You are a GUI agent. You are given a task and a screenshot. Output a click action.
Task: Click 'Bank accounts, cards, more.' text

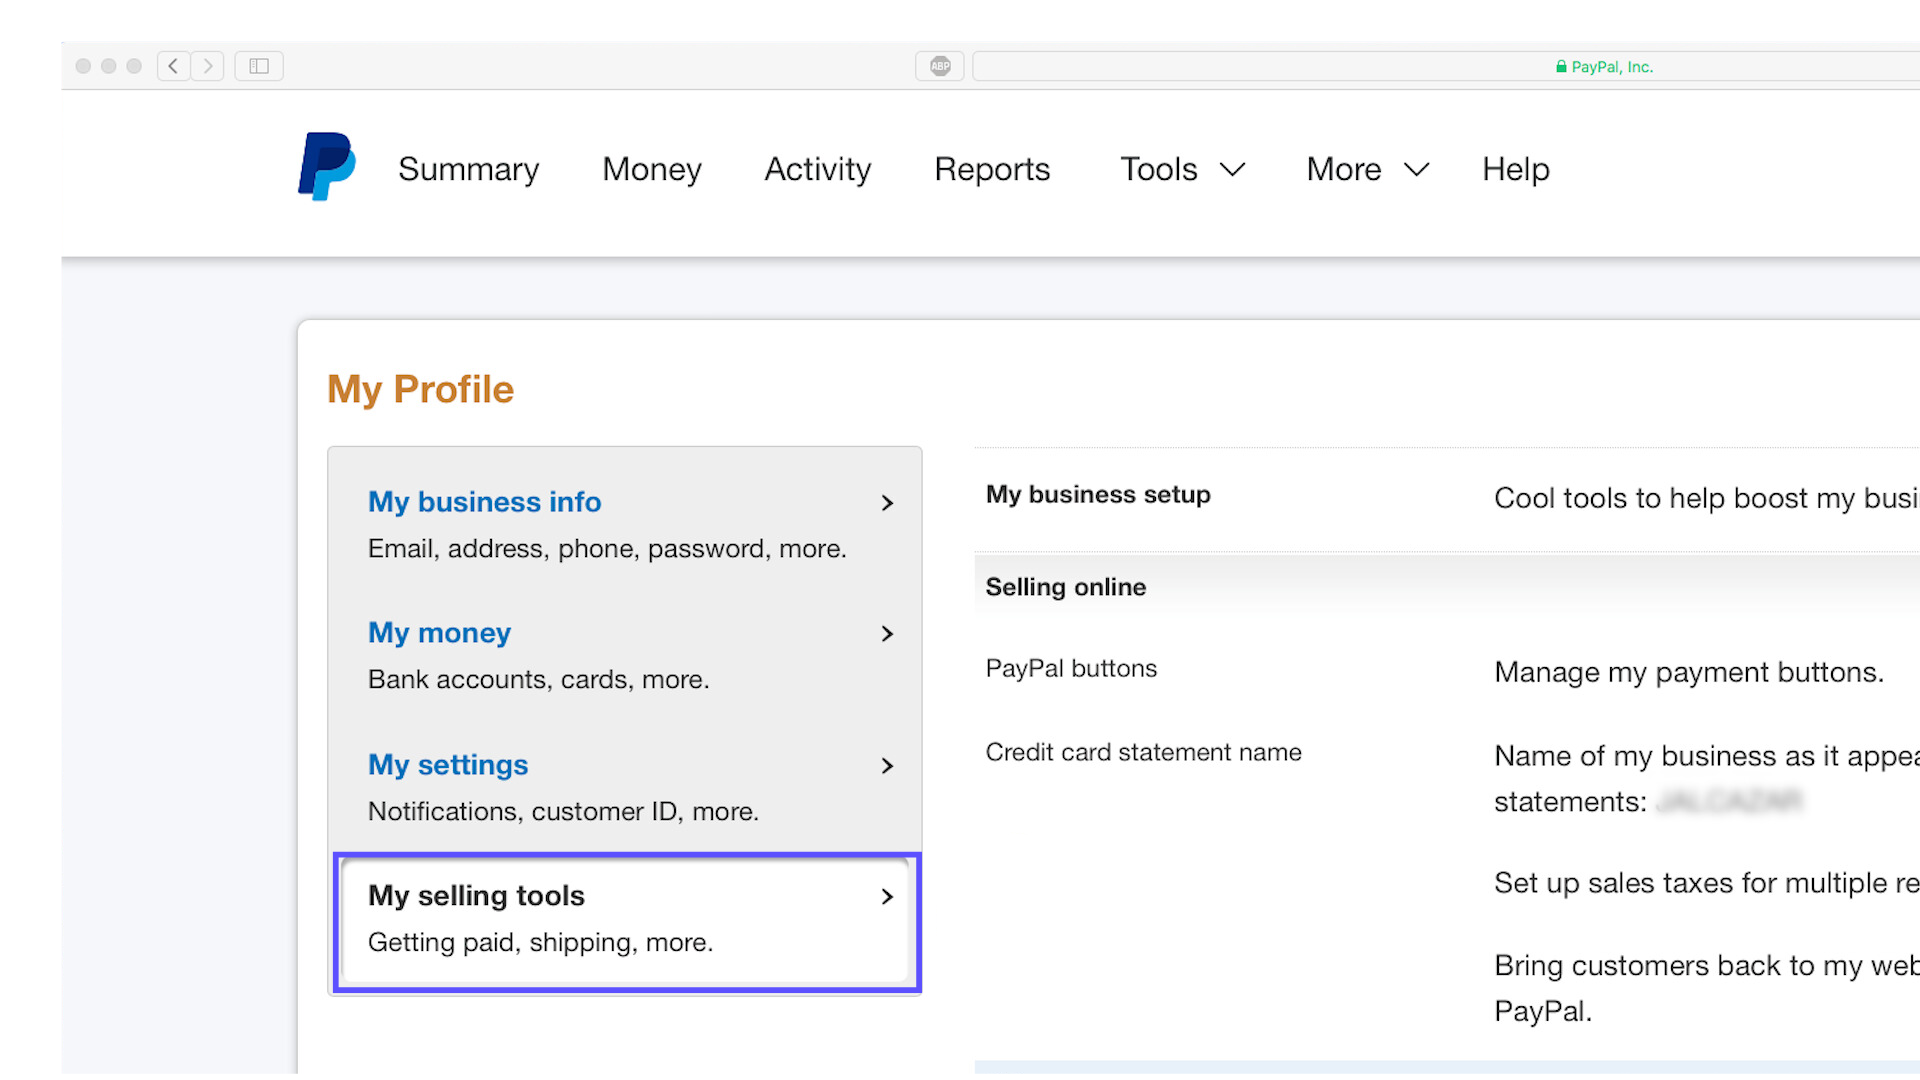click(x=538, y=679)
